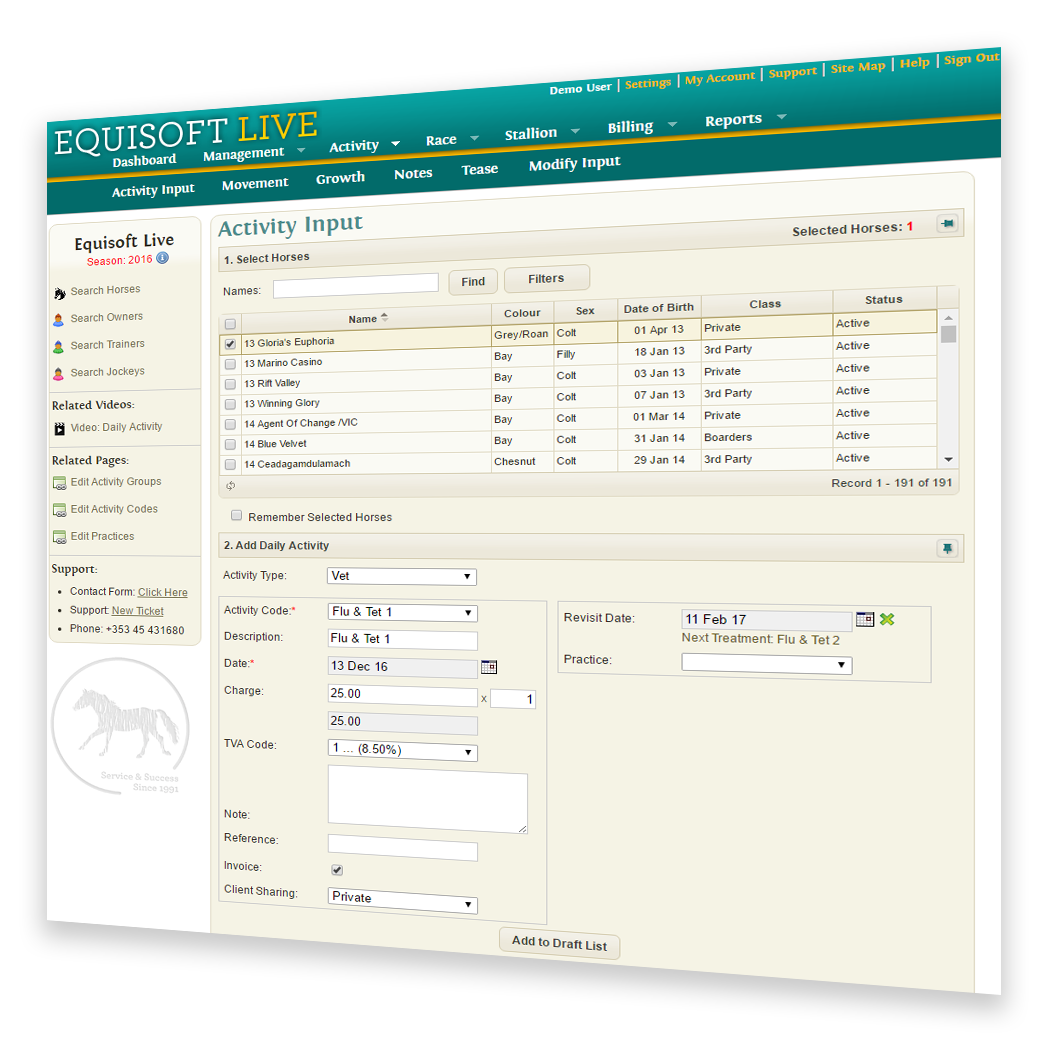
Task: Click the Search Jockeys person icon
Action: (x=59, y=374)
